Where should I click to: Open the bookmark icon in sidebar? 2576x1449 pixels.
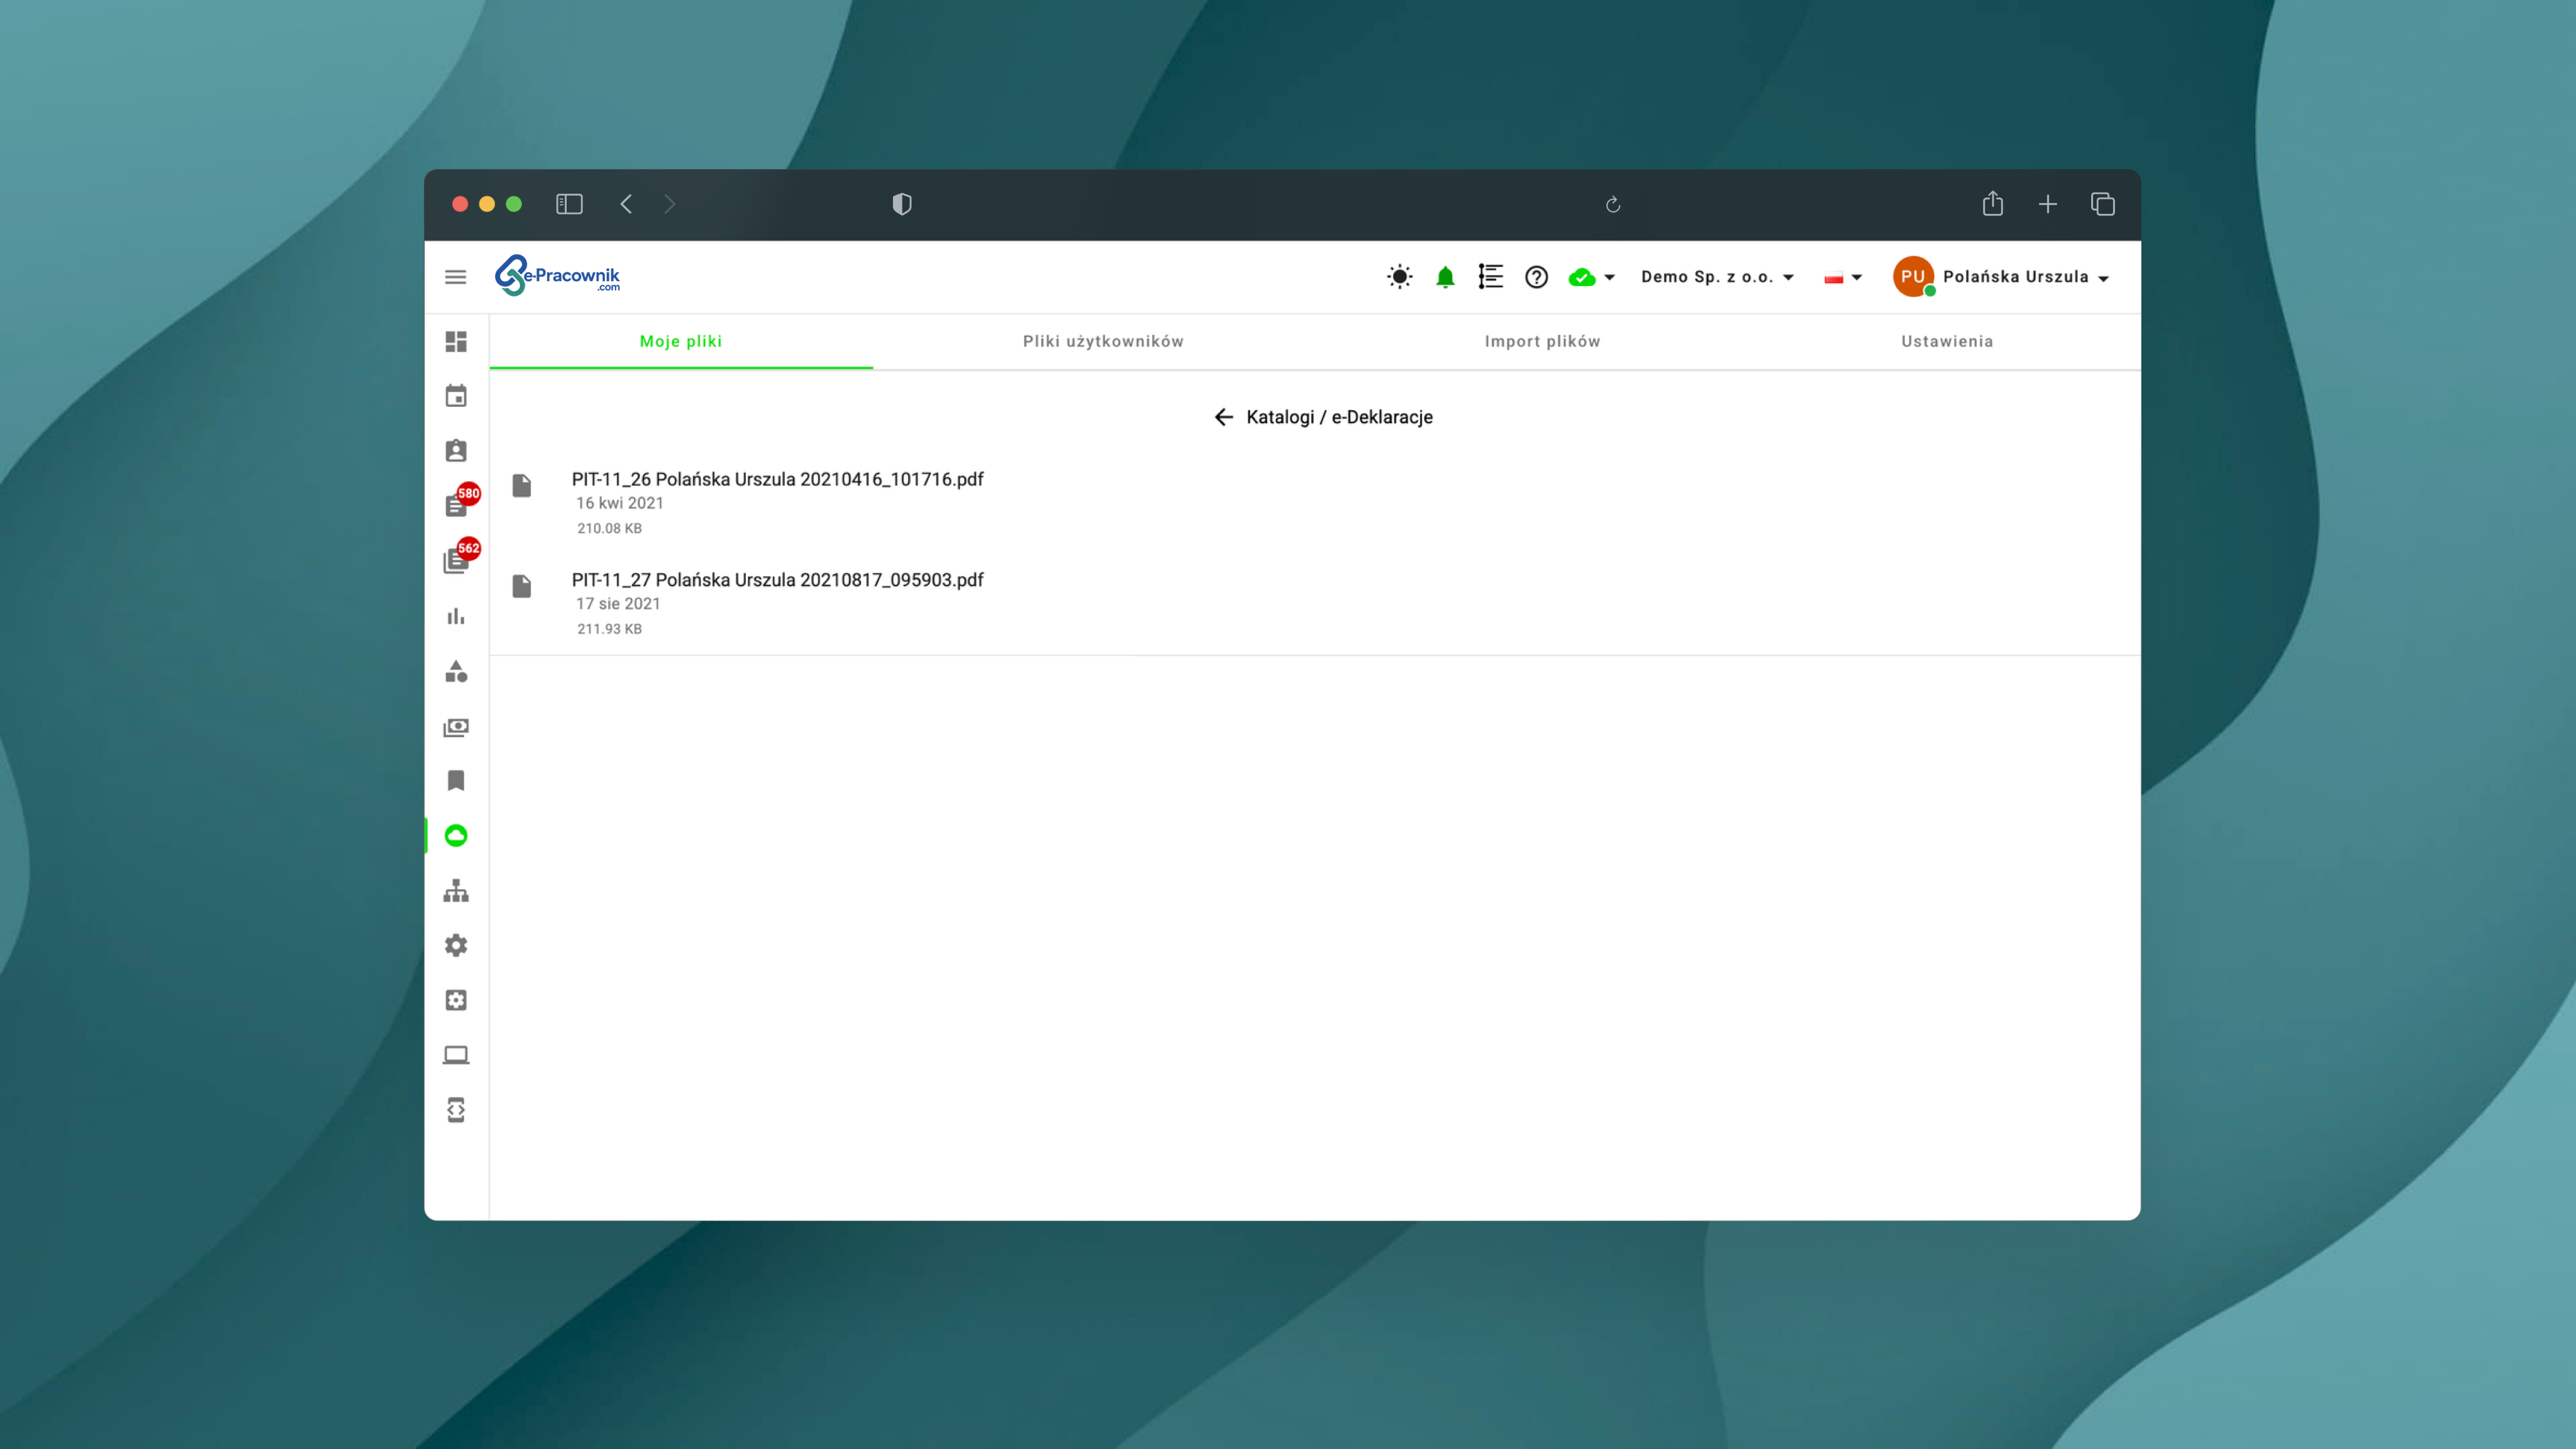point(456,780)
